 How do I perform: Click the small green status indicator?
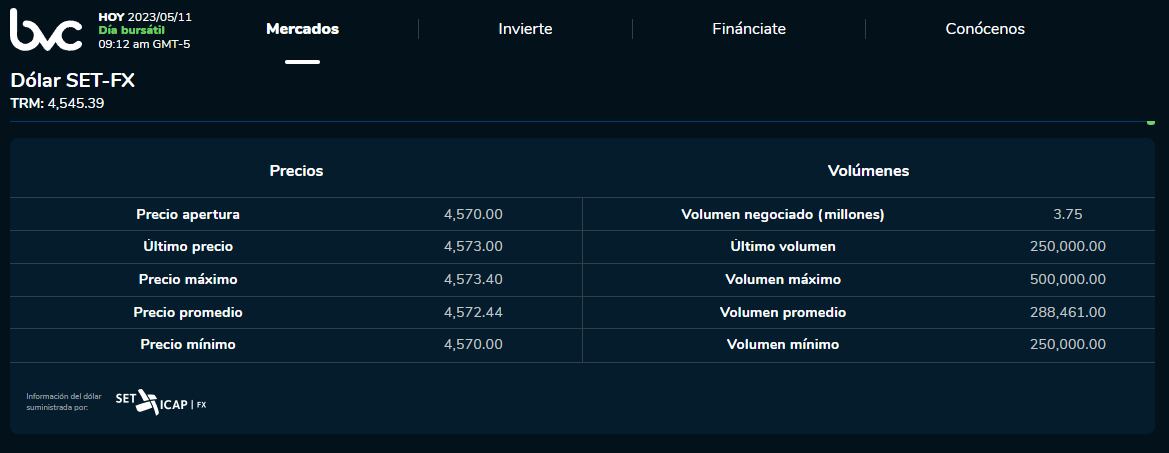tap(1151, 122)
